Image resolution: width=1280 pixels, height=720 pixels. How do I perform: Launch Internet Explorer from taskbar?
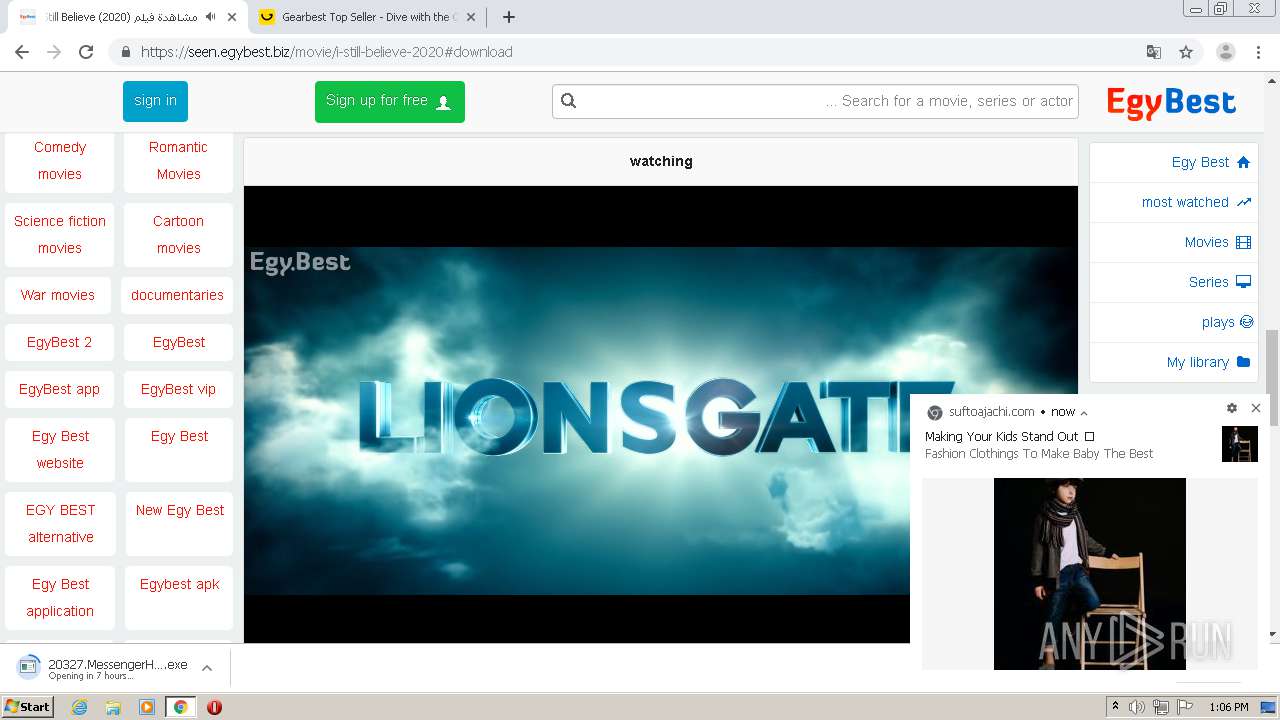point(79,707)
